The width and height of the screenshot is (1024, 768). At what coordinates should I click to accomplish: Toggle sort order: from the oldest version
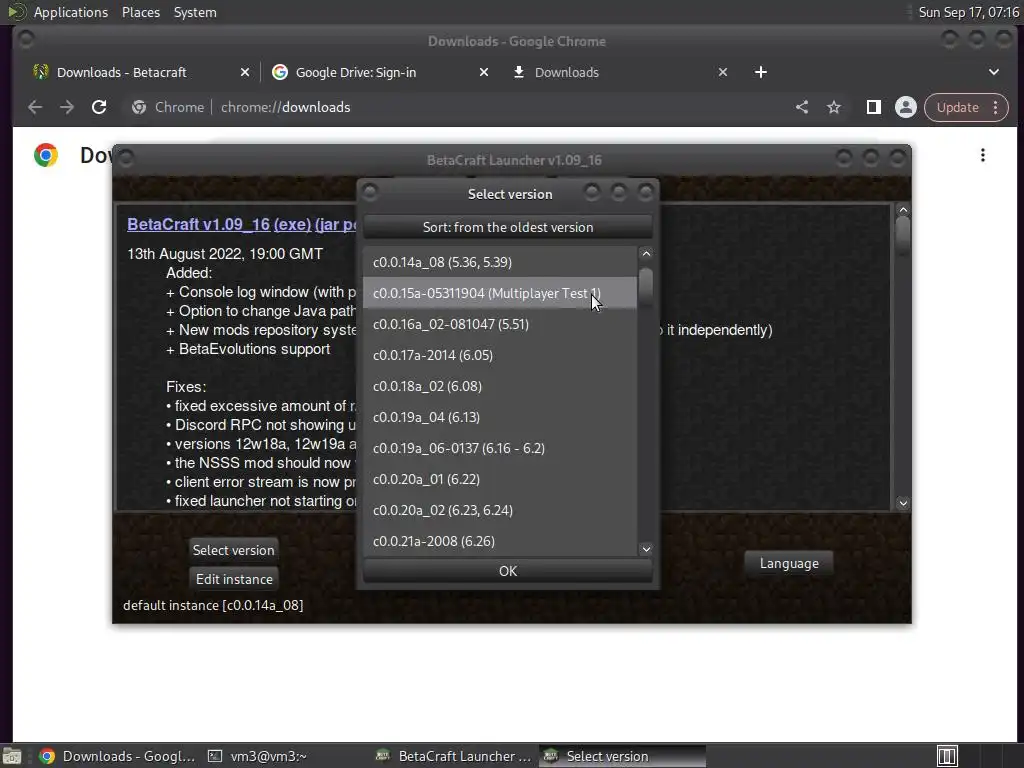coord(507,227)
